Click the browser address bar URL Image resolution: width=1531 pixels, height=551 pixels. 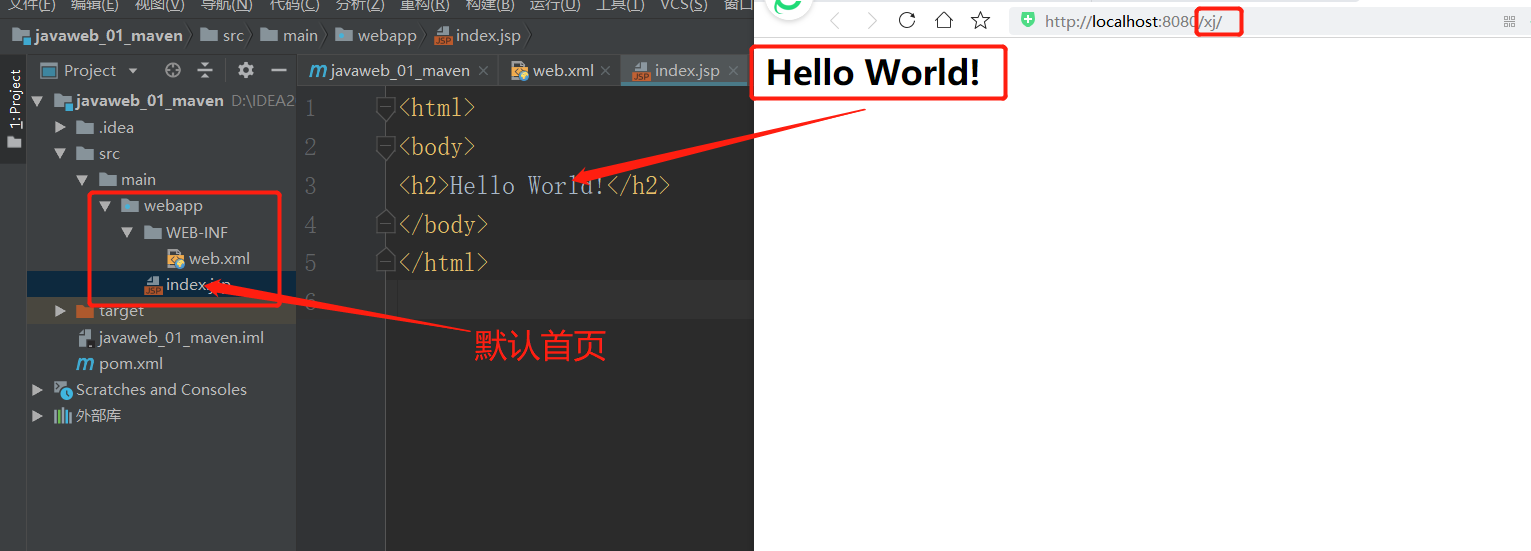coord(1120,21)
